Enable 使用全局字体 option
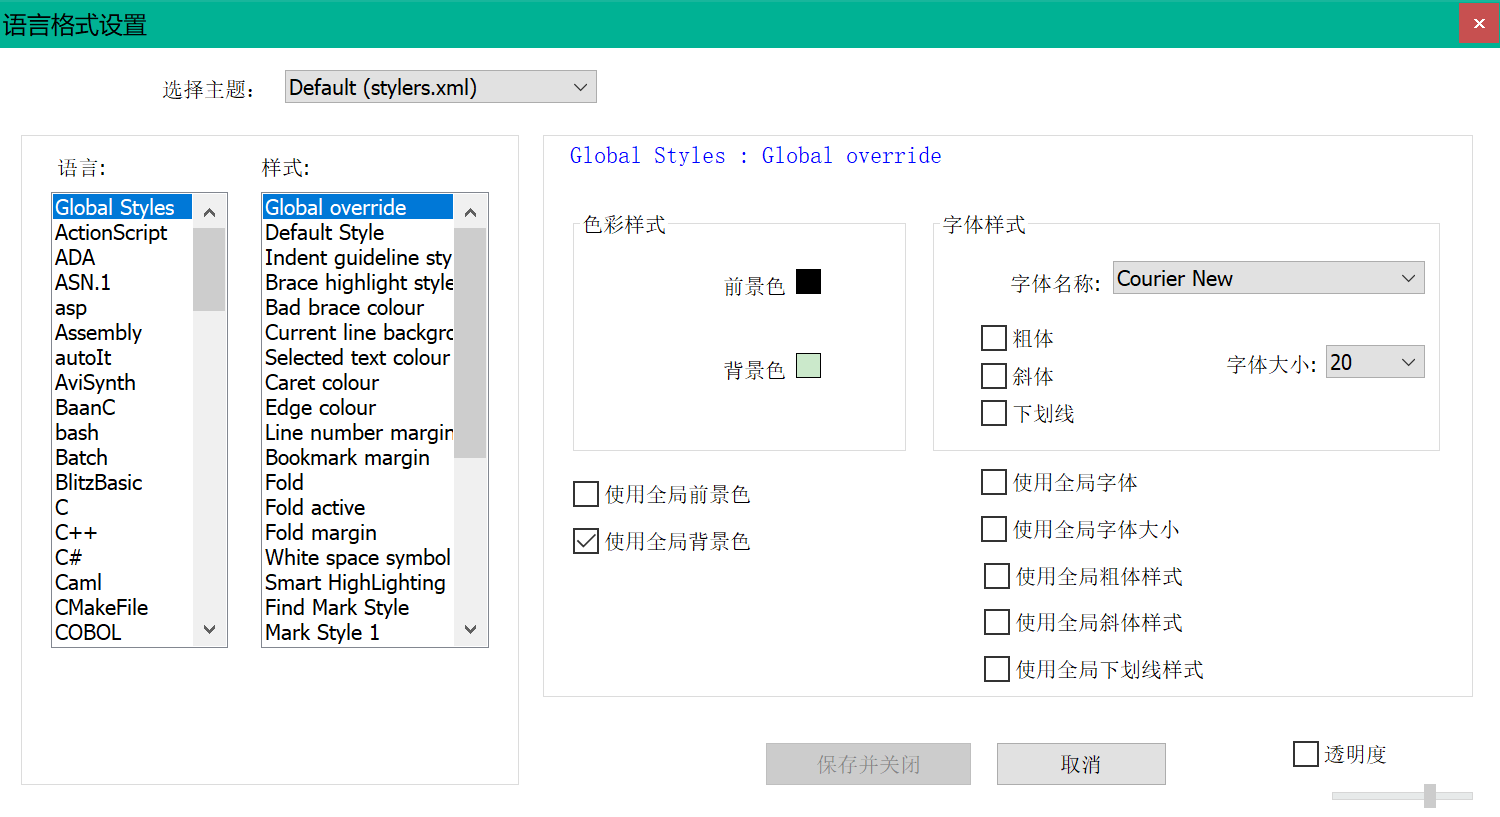1500x817 pixels. (x=993, y=482)
